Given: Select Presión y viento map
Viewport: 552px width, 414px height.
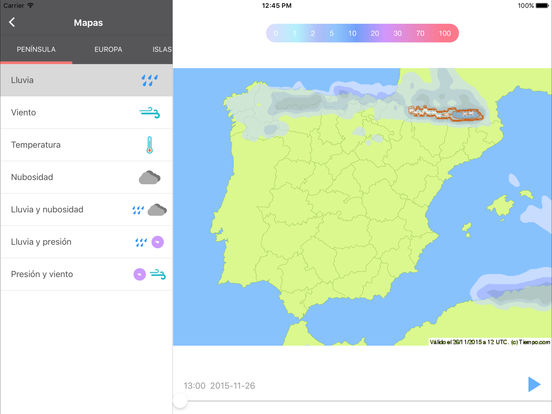Looking at the screenshot, I should 86,275.
